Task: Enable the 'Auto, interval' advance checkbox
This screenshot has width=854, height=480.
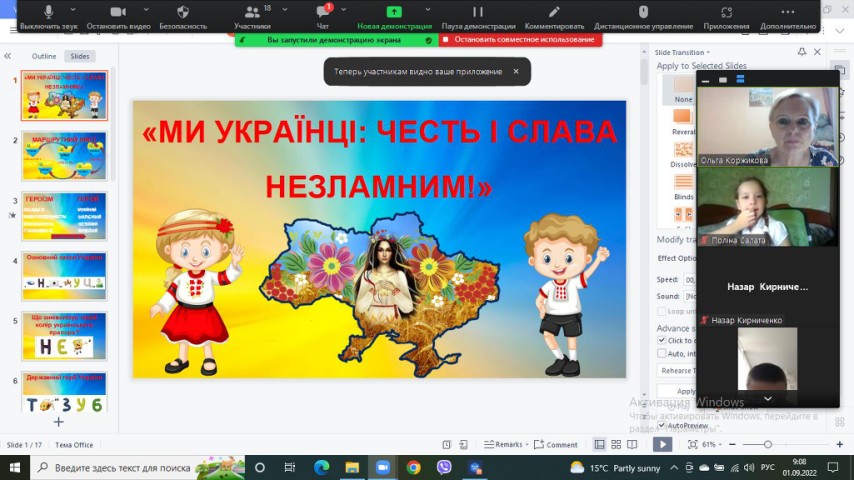Action: pos(662,353)
